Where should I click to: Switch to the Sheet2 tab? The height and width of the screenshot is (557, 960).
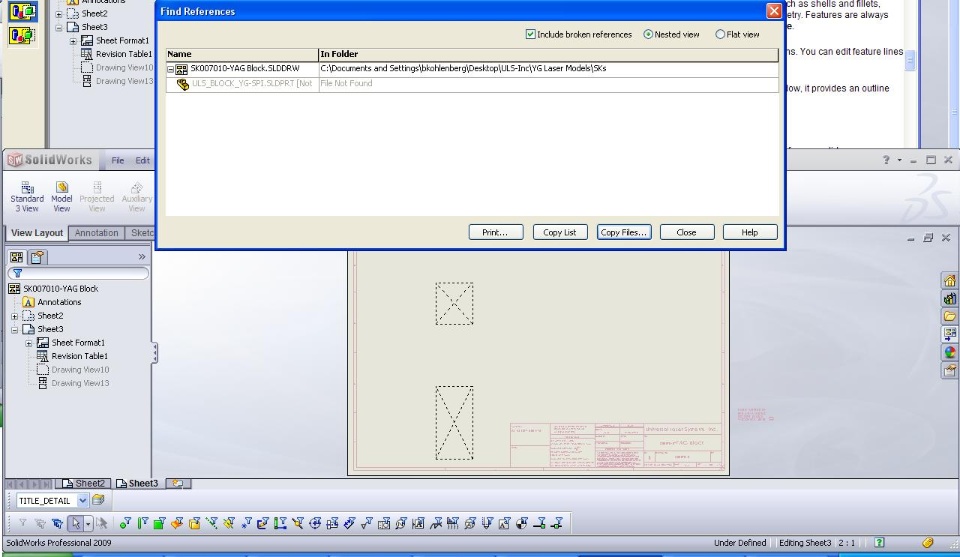click(84, 484)
